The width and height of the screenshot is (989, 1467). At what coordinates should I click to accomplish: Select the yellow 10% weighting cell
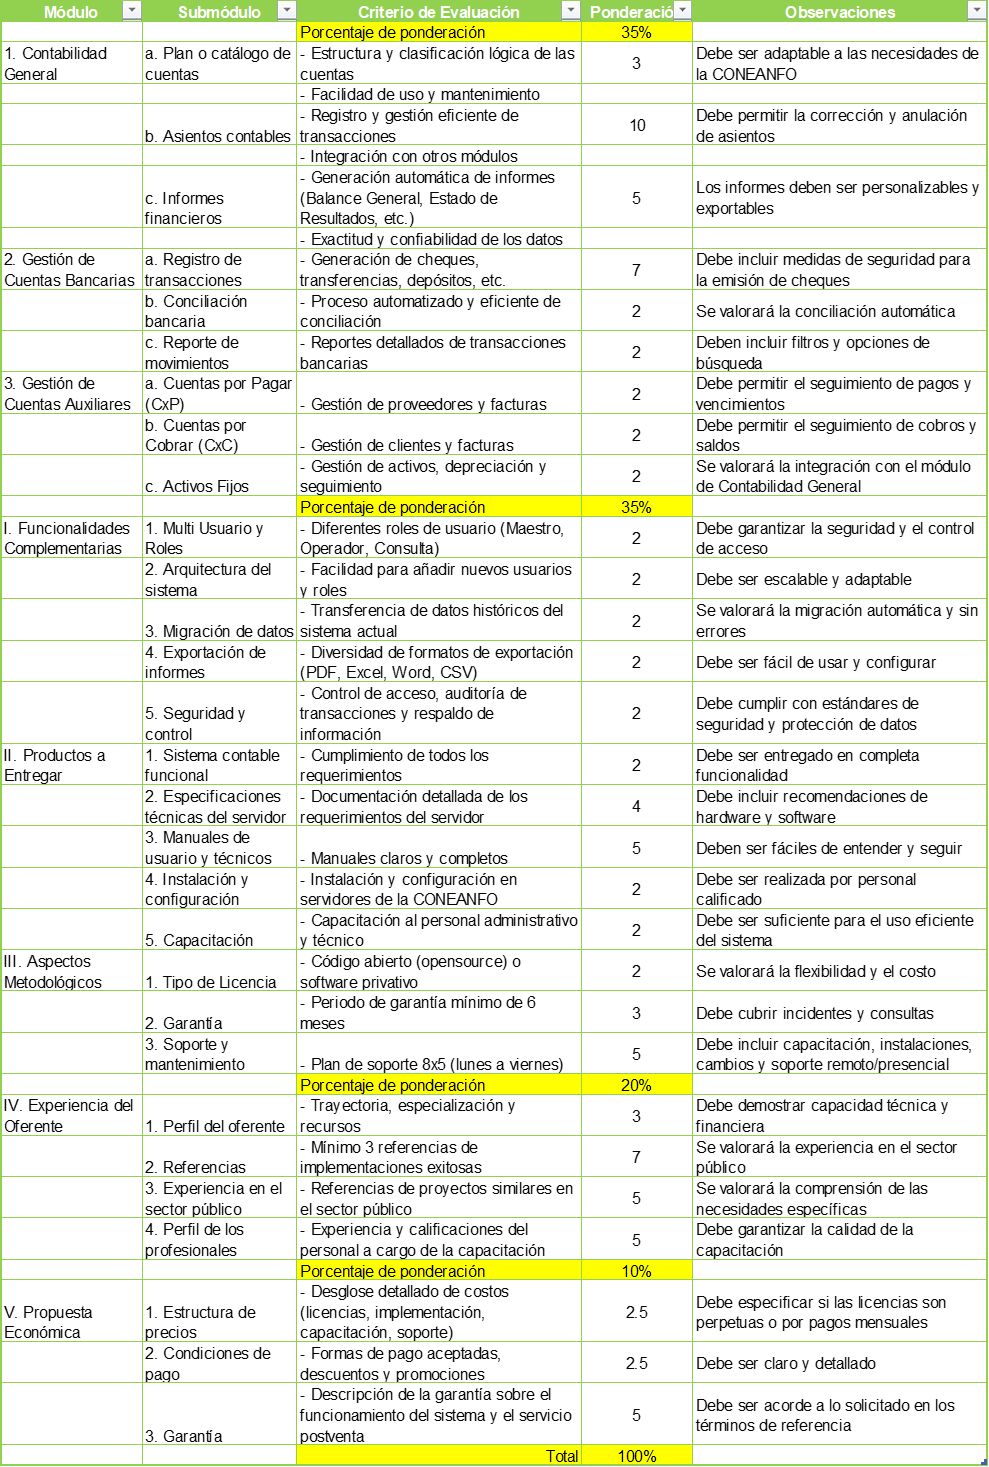coord(636,1271)
